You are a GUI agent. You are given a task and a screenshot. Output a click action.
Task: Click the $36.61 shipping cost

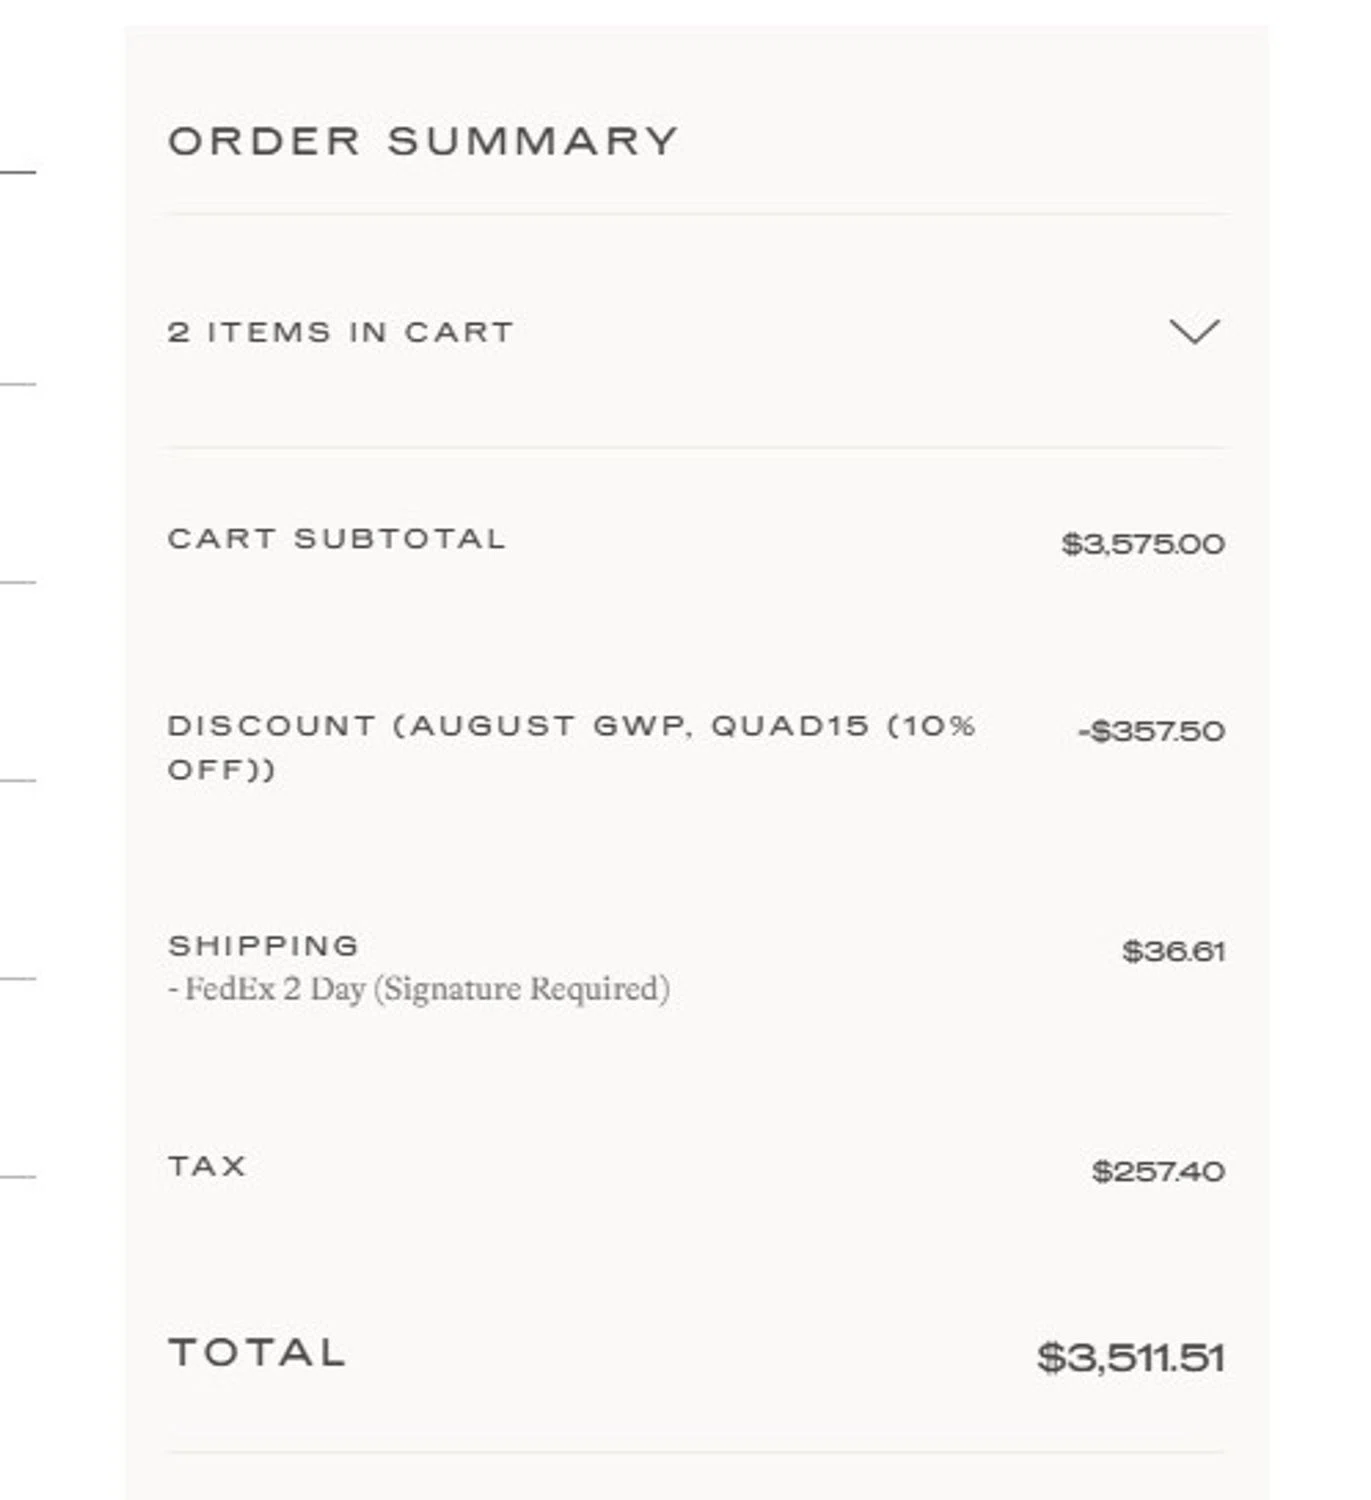pyautogui.click(x=1172, y=951)
